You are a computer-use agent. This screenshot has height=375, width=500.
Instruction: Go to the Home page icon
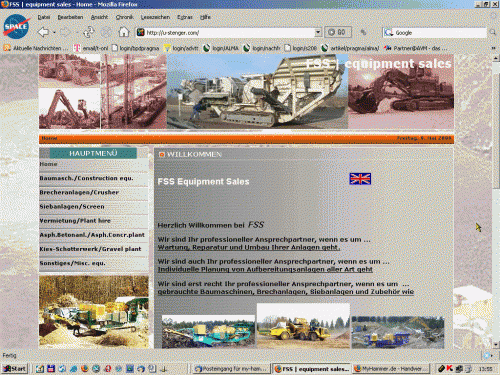tap(124, 32)
